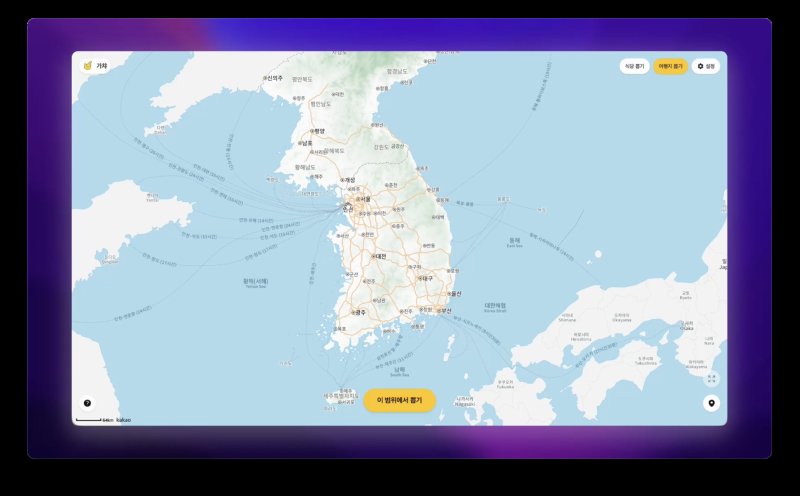
Task: Click the 대전 city marker
Action: pos(378,255)
